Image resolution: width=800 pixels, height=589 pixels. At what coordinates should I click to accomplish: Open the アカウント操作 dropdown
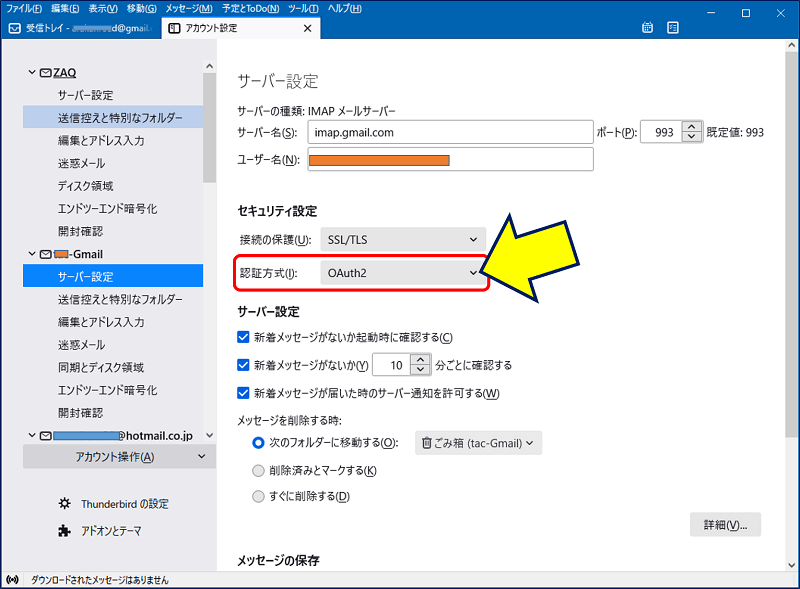[x=119, y=456]
